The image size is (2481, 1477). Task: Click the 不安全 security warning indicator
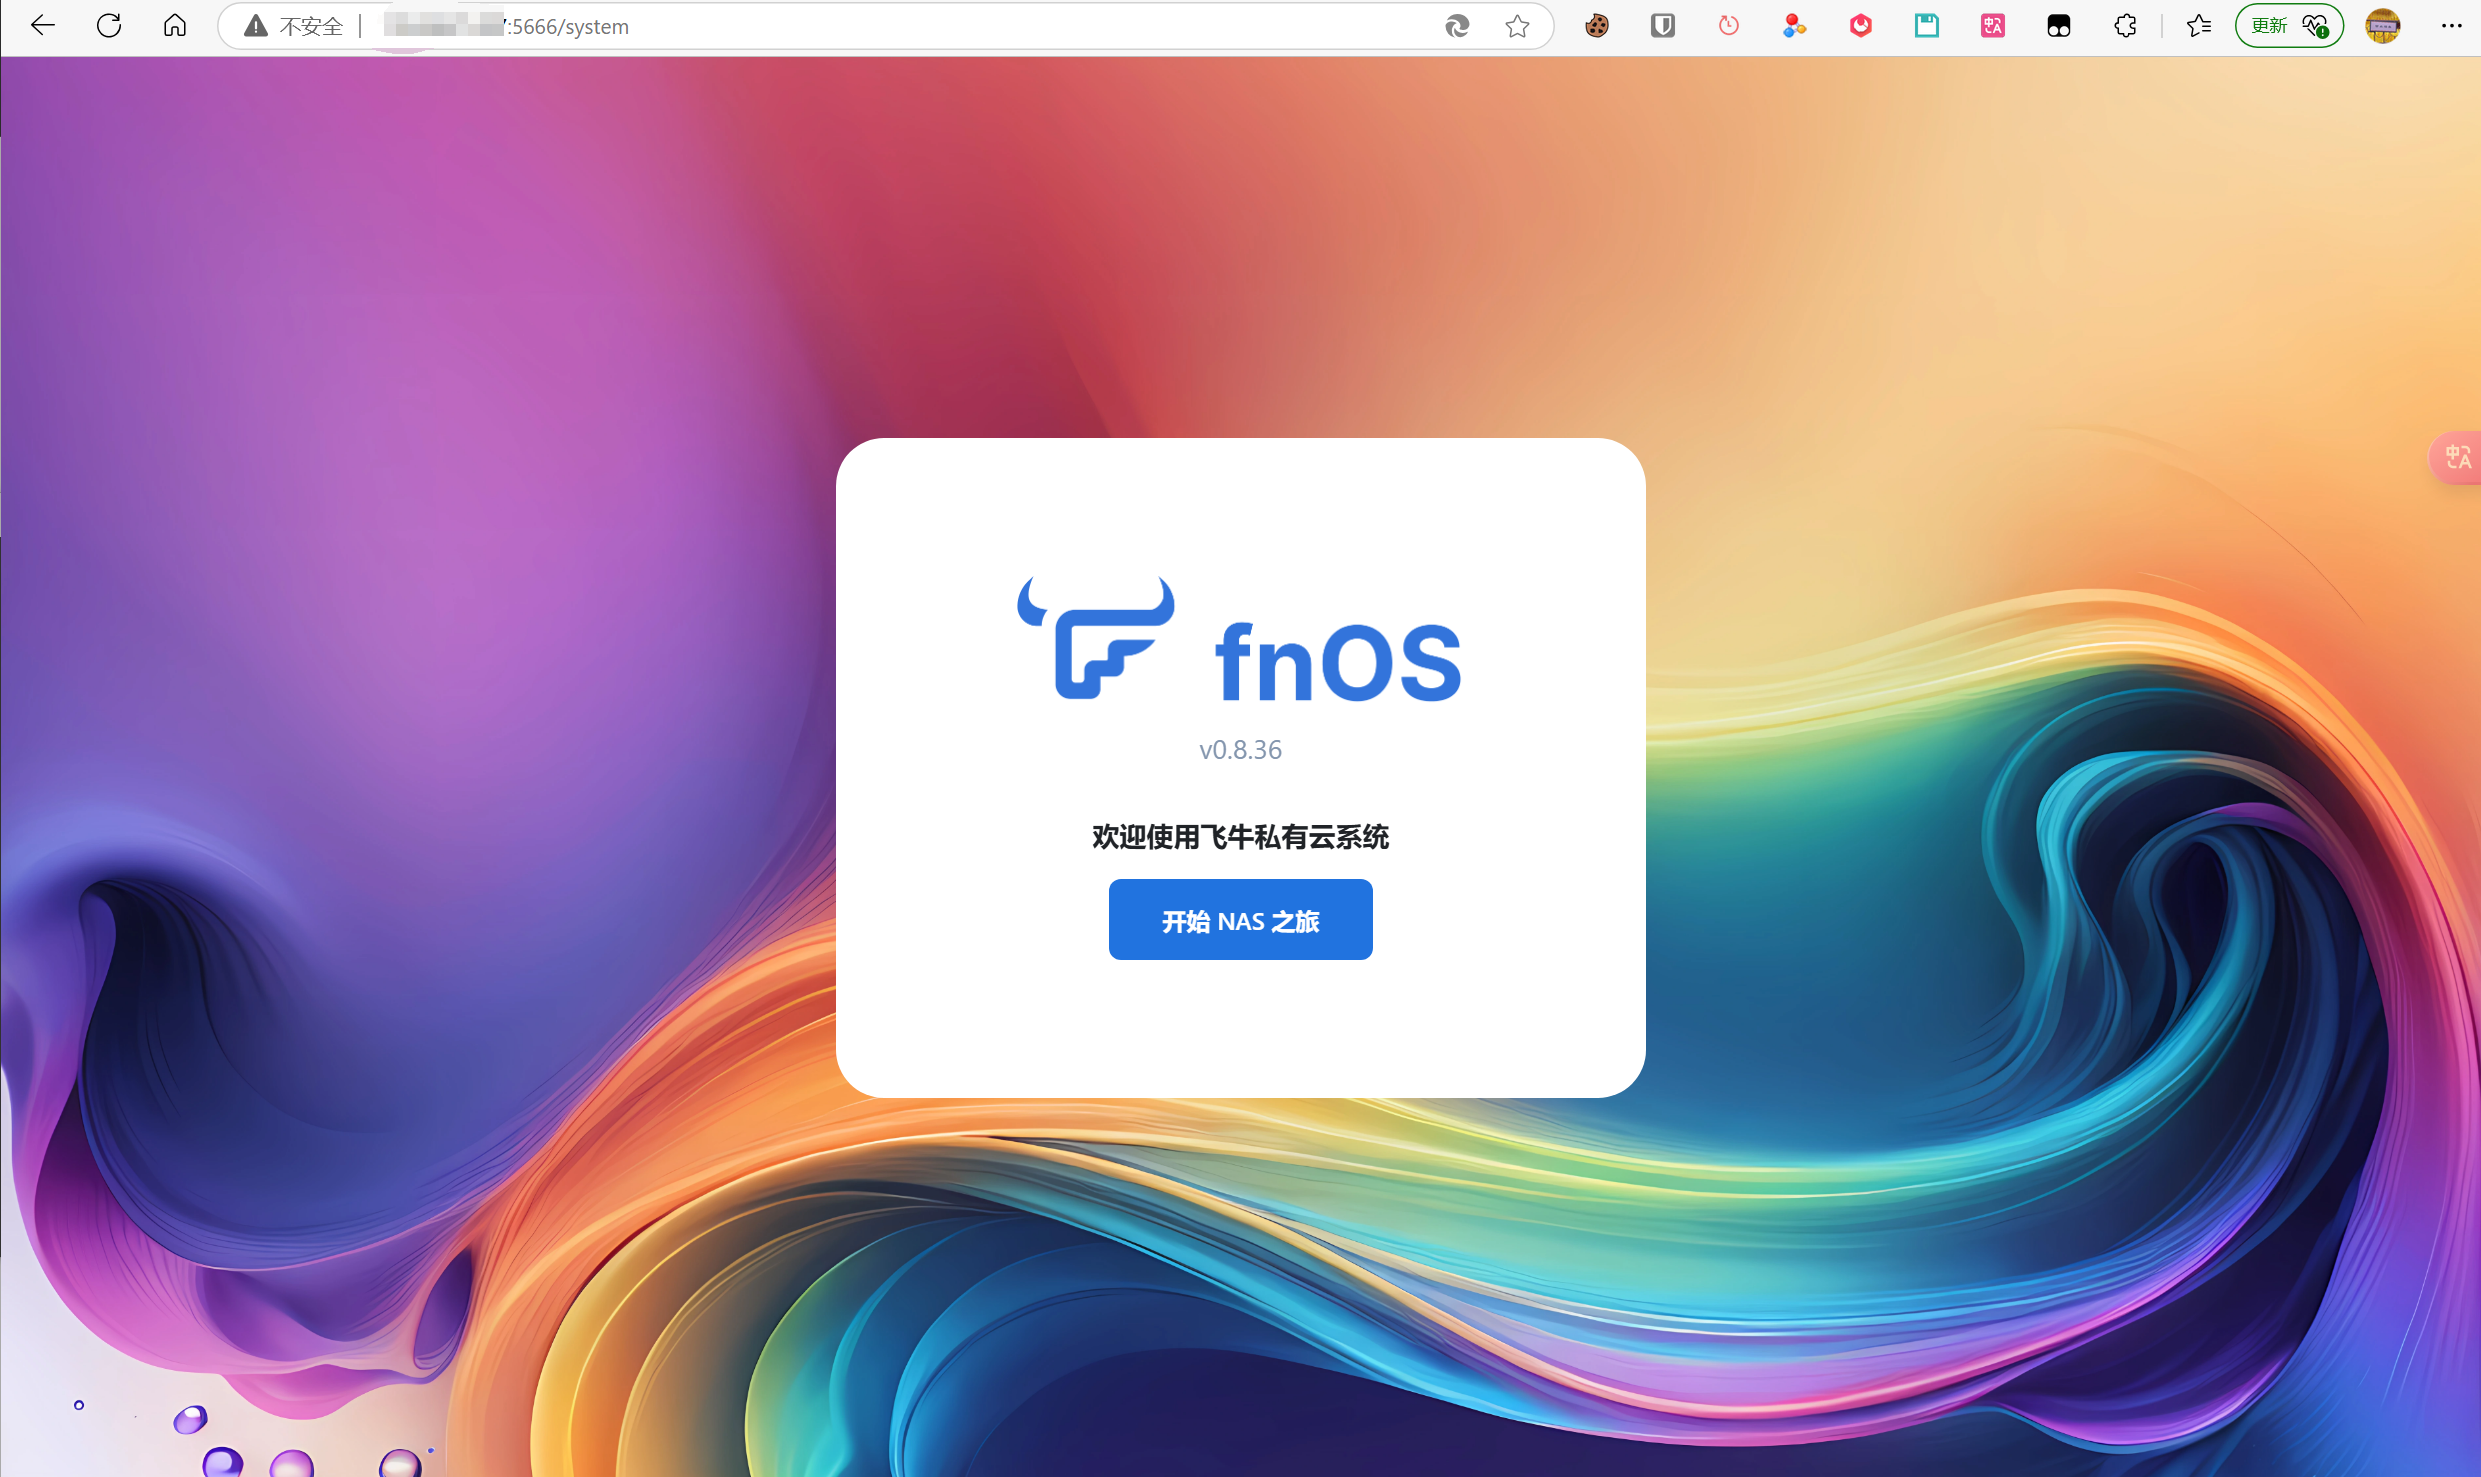point(294,26)
